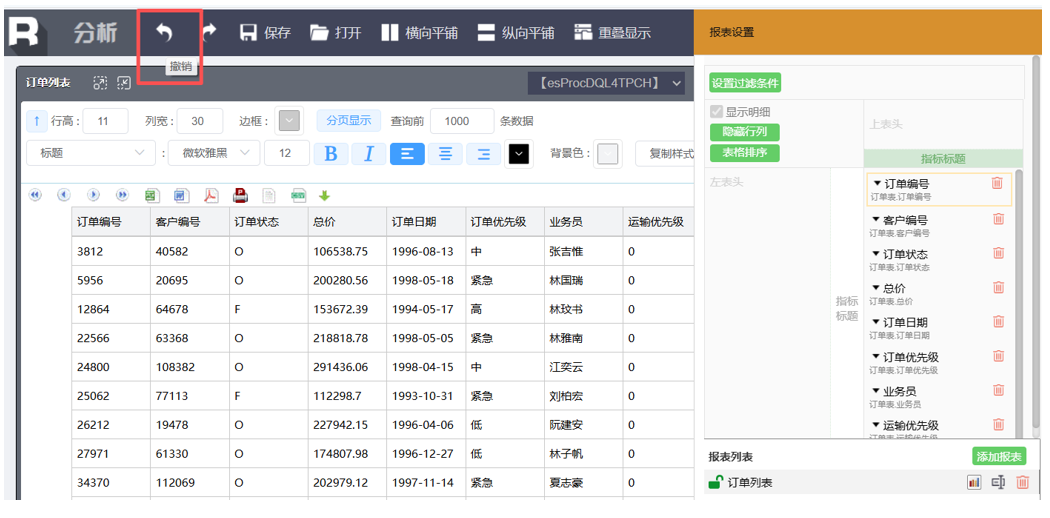Export the report as PDF icon
The image size is (1050, 518).
(x=211, y=195)
